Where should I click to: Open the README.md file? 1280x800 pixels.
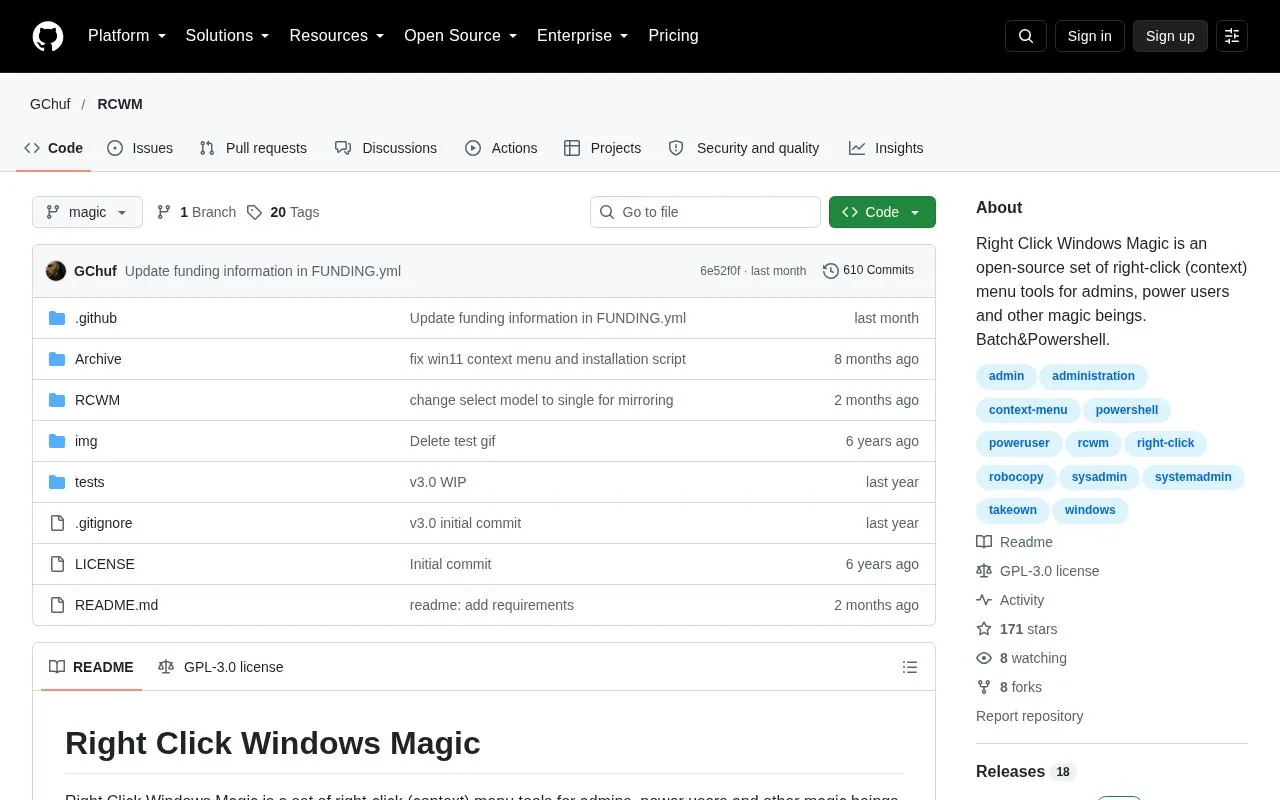point(116,605)
